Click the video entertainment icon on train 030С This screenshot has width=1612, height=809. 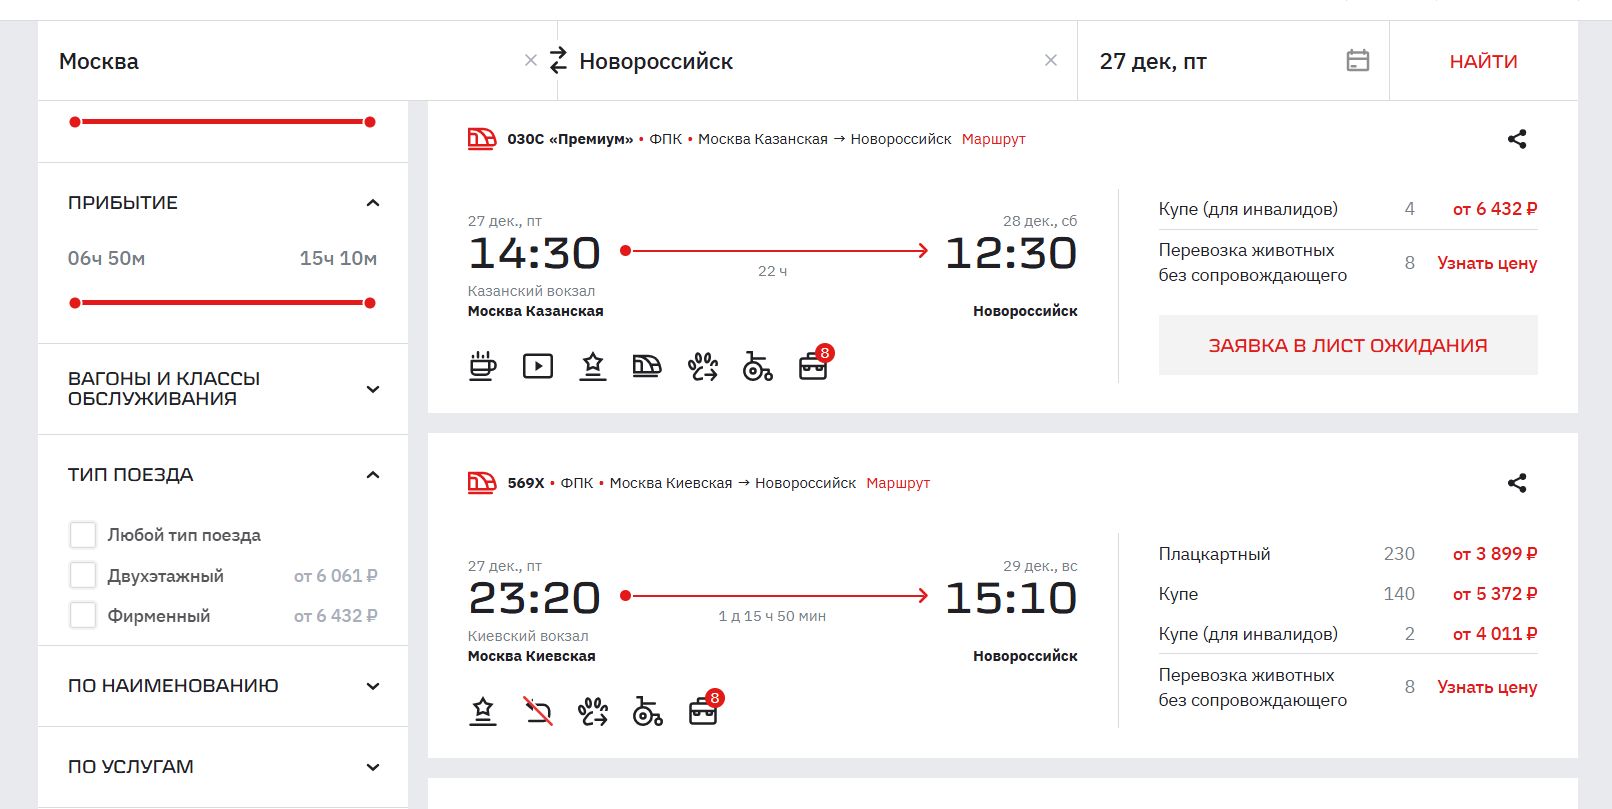(538, 367)
